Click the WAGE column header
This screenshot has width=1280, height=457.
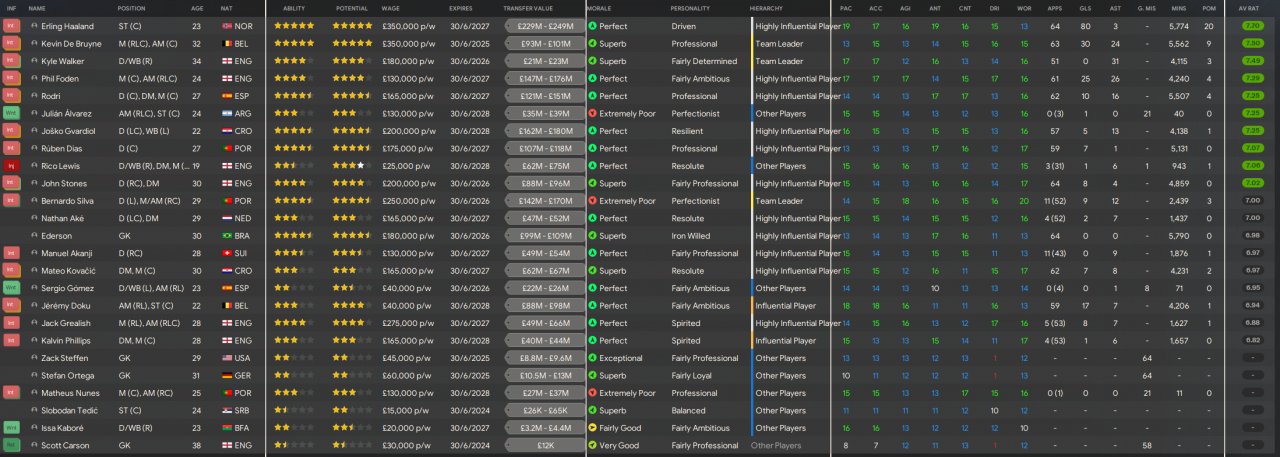(x=391, y=8)
